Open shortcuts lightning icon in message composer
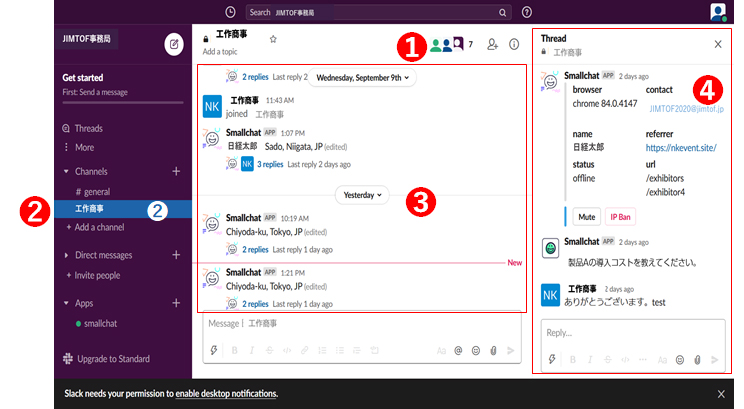This screenshot has width=744, height=409. 214,350
